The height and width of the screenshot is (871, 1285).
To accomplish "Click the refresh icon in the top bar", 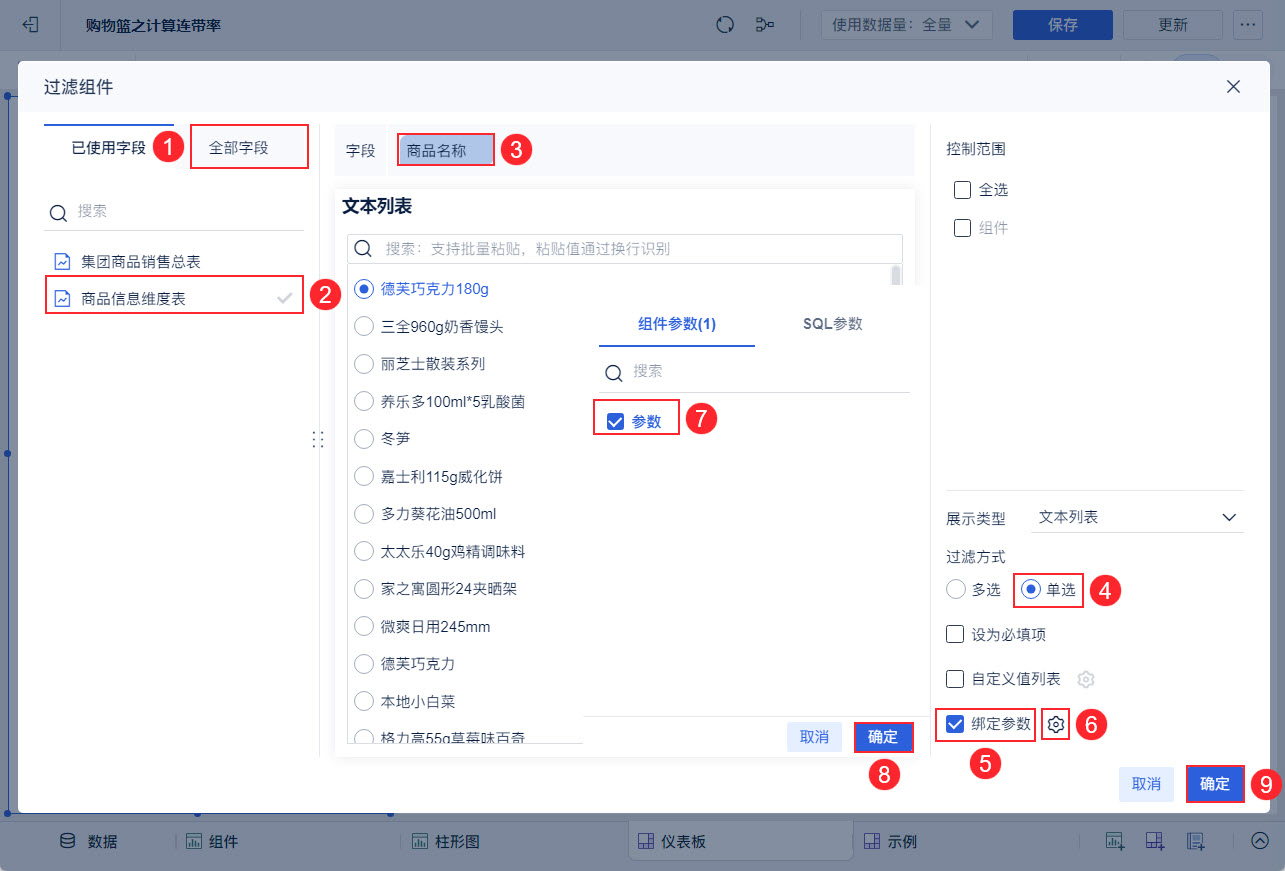I will tap(725, 25).
